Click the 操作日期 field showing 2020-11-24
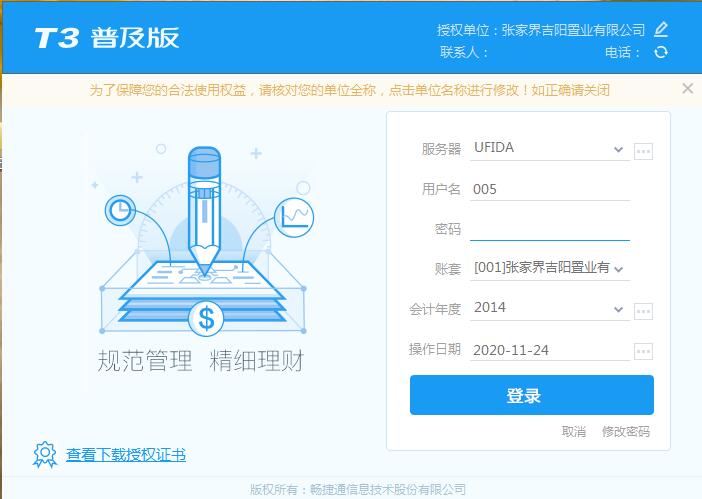Image resolution: width=702 pixels, height=499 pixels. tap(550, 350)
